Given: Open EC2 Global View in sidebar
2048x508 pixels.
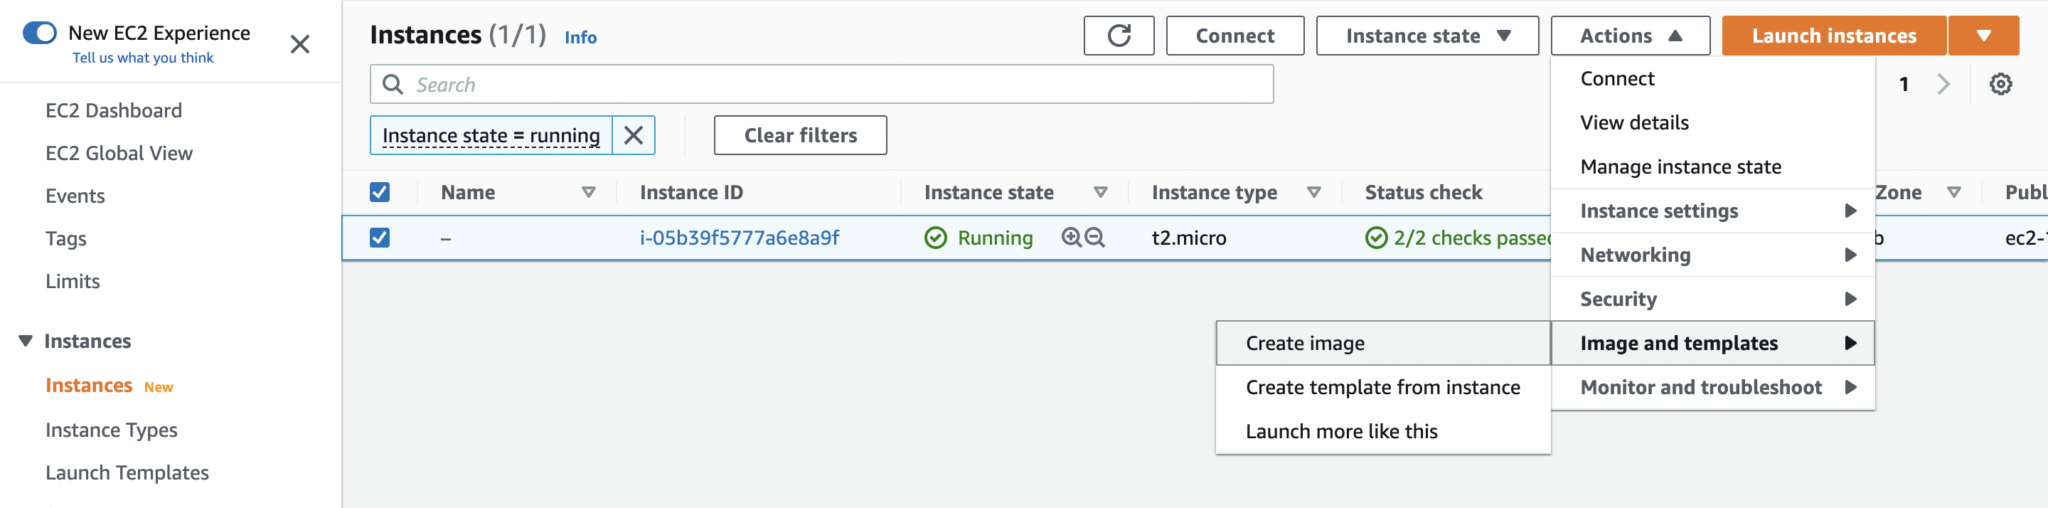Looking at the screenshot, I should click(119, 153).
